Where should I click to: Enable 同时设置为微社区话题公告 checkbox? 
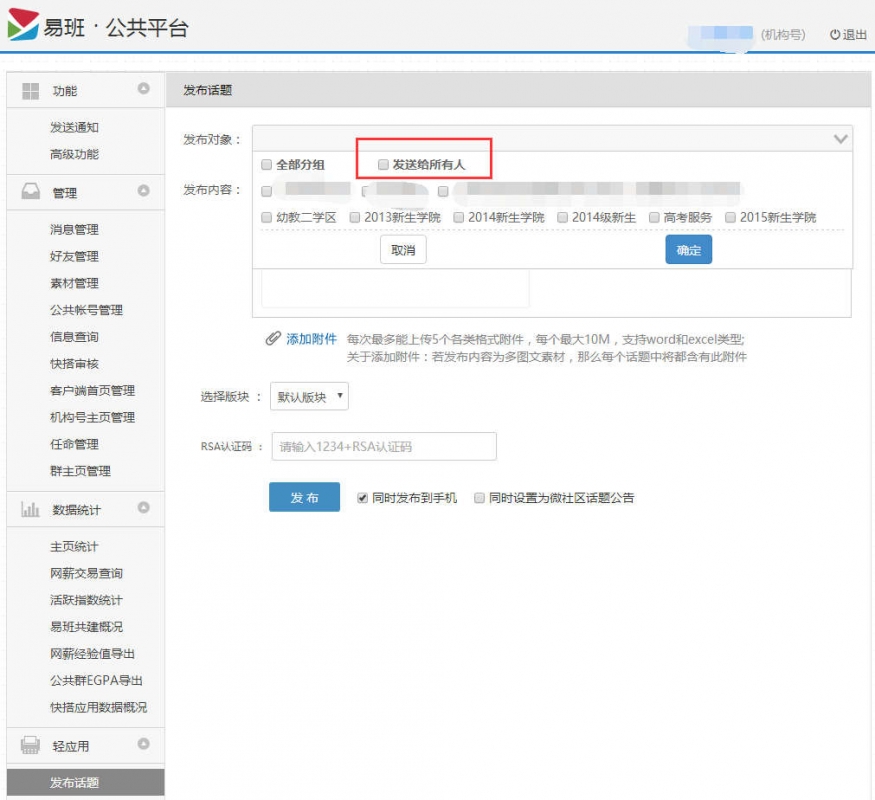480,497
